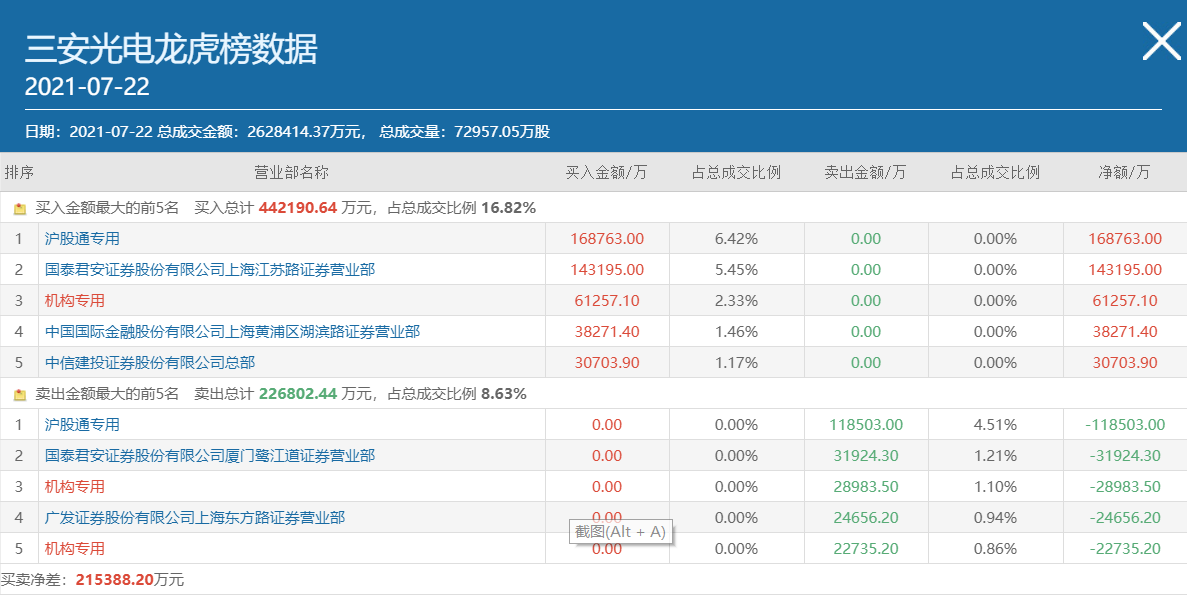Click the icon beside 卖出金额最大的前5名
The width and height of the screenshot is (1187, 596).
point(20,395)
